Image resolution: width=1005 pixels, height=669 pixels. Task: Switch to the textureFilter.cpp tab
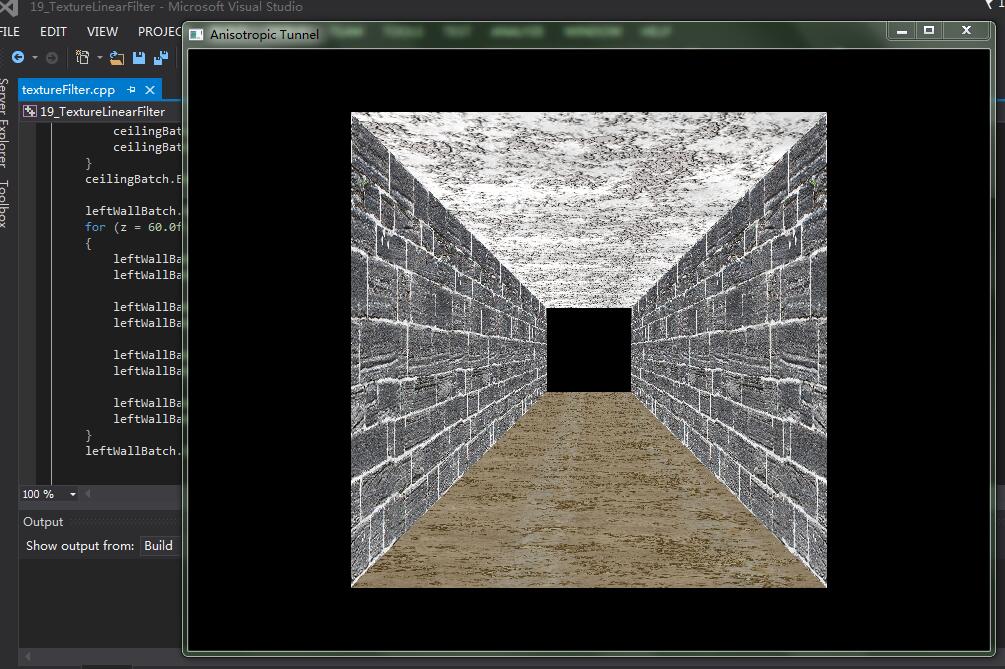(68, 90)
